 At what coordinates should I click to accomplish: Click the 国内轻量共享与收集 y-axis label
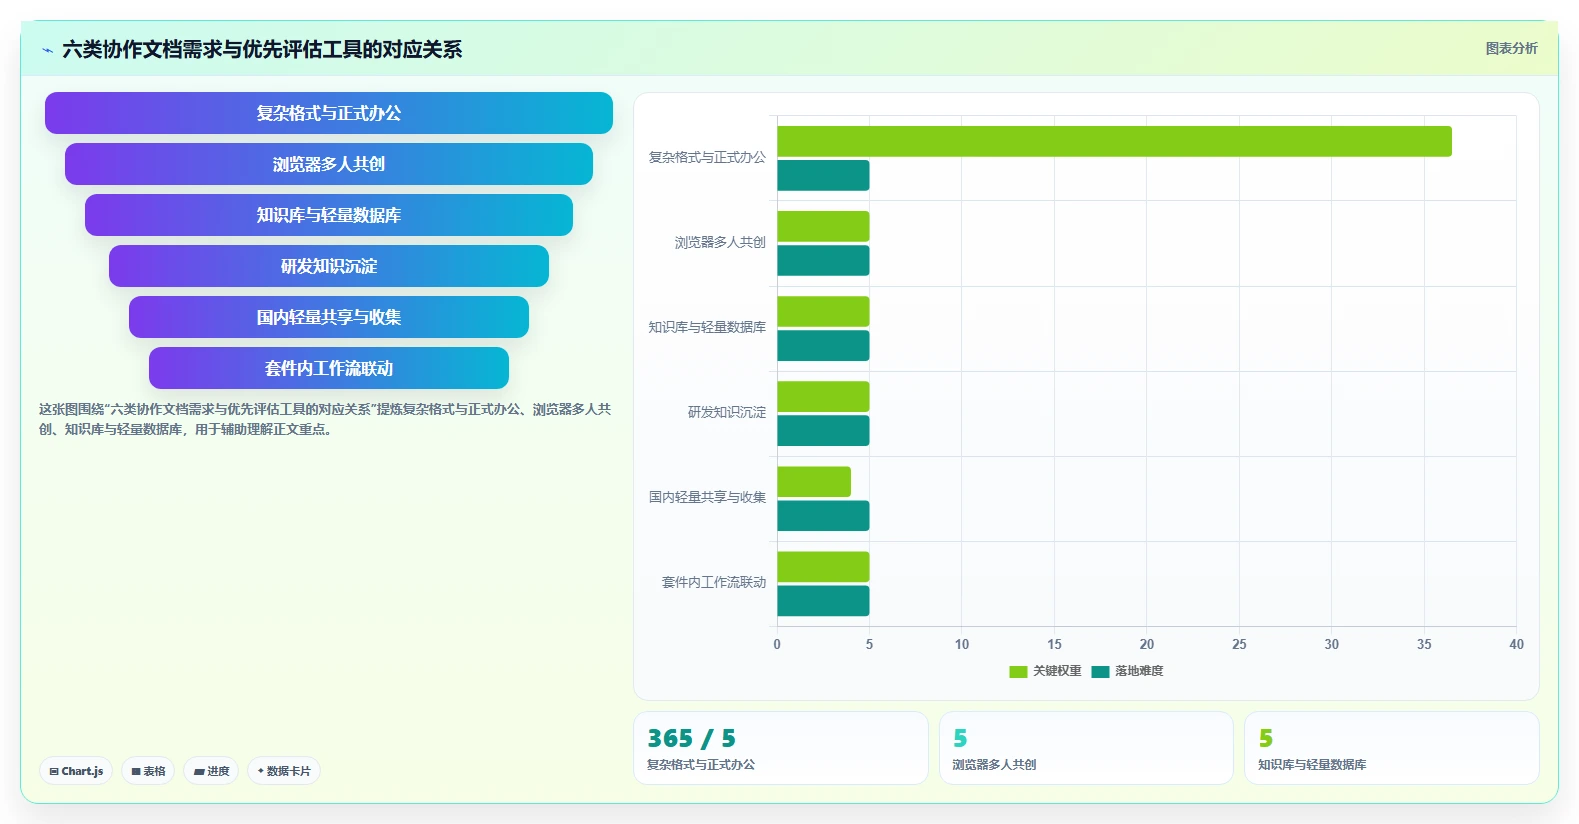(707, 497)
